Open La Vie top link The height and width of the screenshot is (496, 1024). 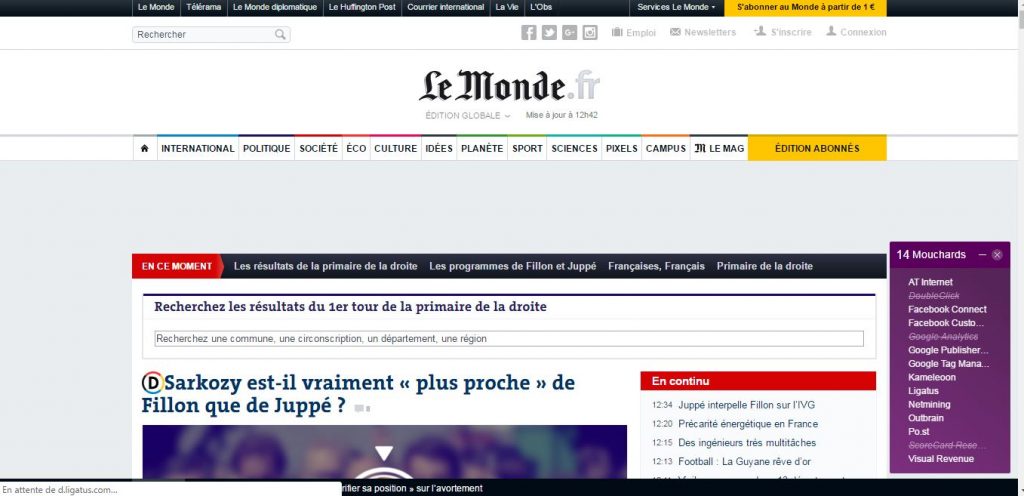(507, 7)
